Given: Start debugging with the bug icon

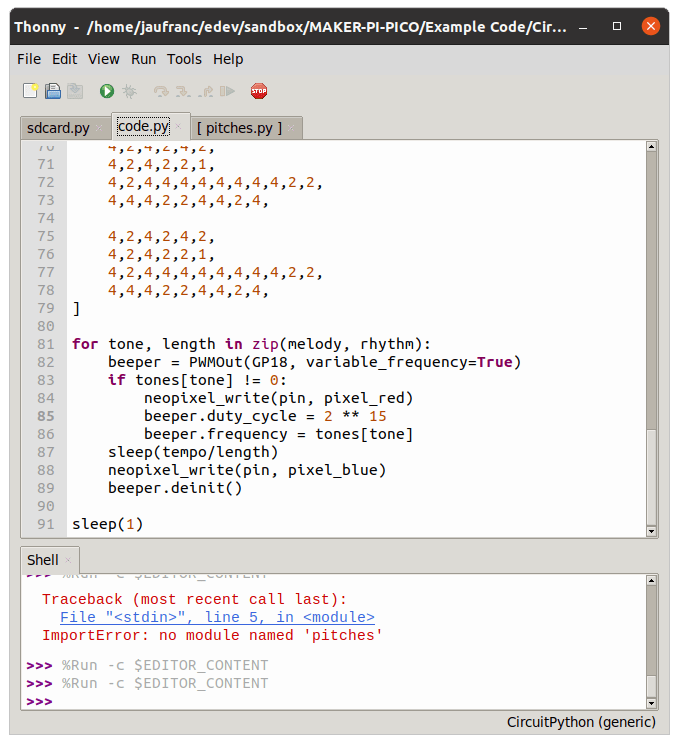Looking at the screenshot, I should tap(129, 91).
